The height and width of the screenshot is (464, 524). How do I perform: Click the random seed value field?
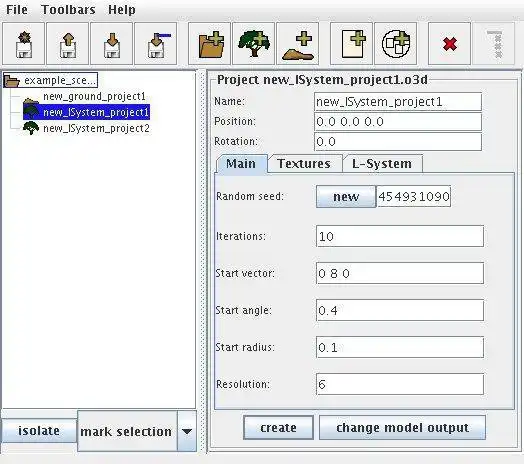tap(414, 197)
